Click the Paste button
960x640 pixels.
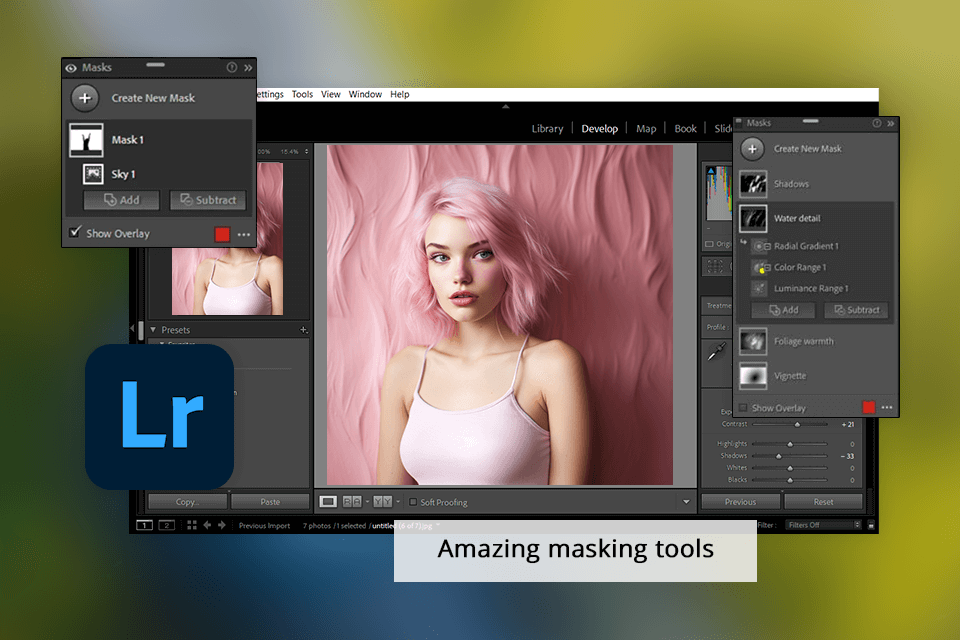[x=270, y=502]
